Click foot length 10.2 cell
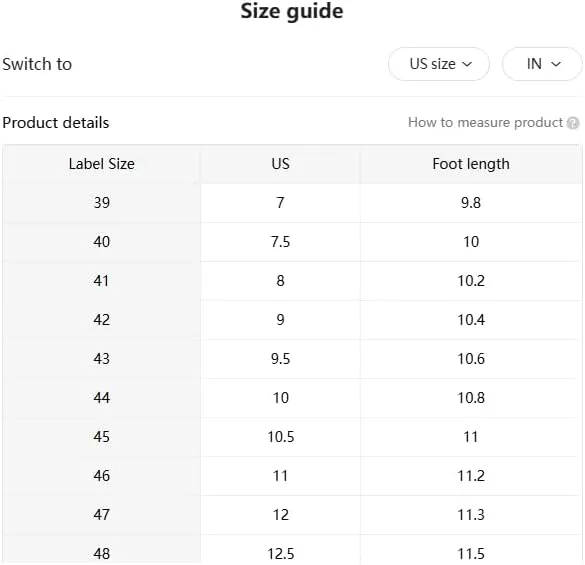The width and height of the screenshot is (585, 565). [471, 281]
